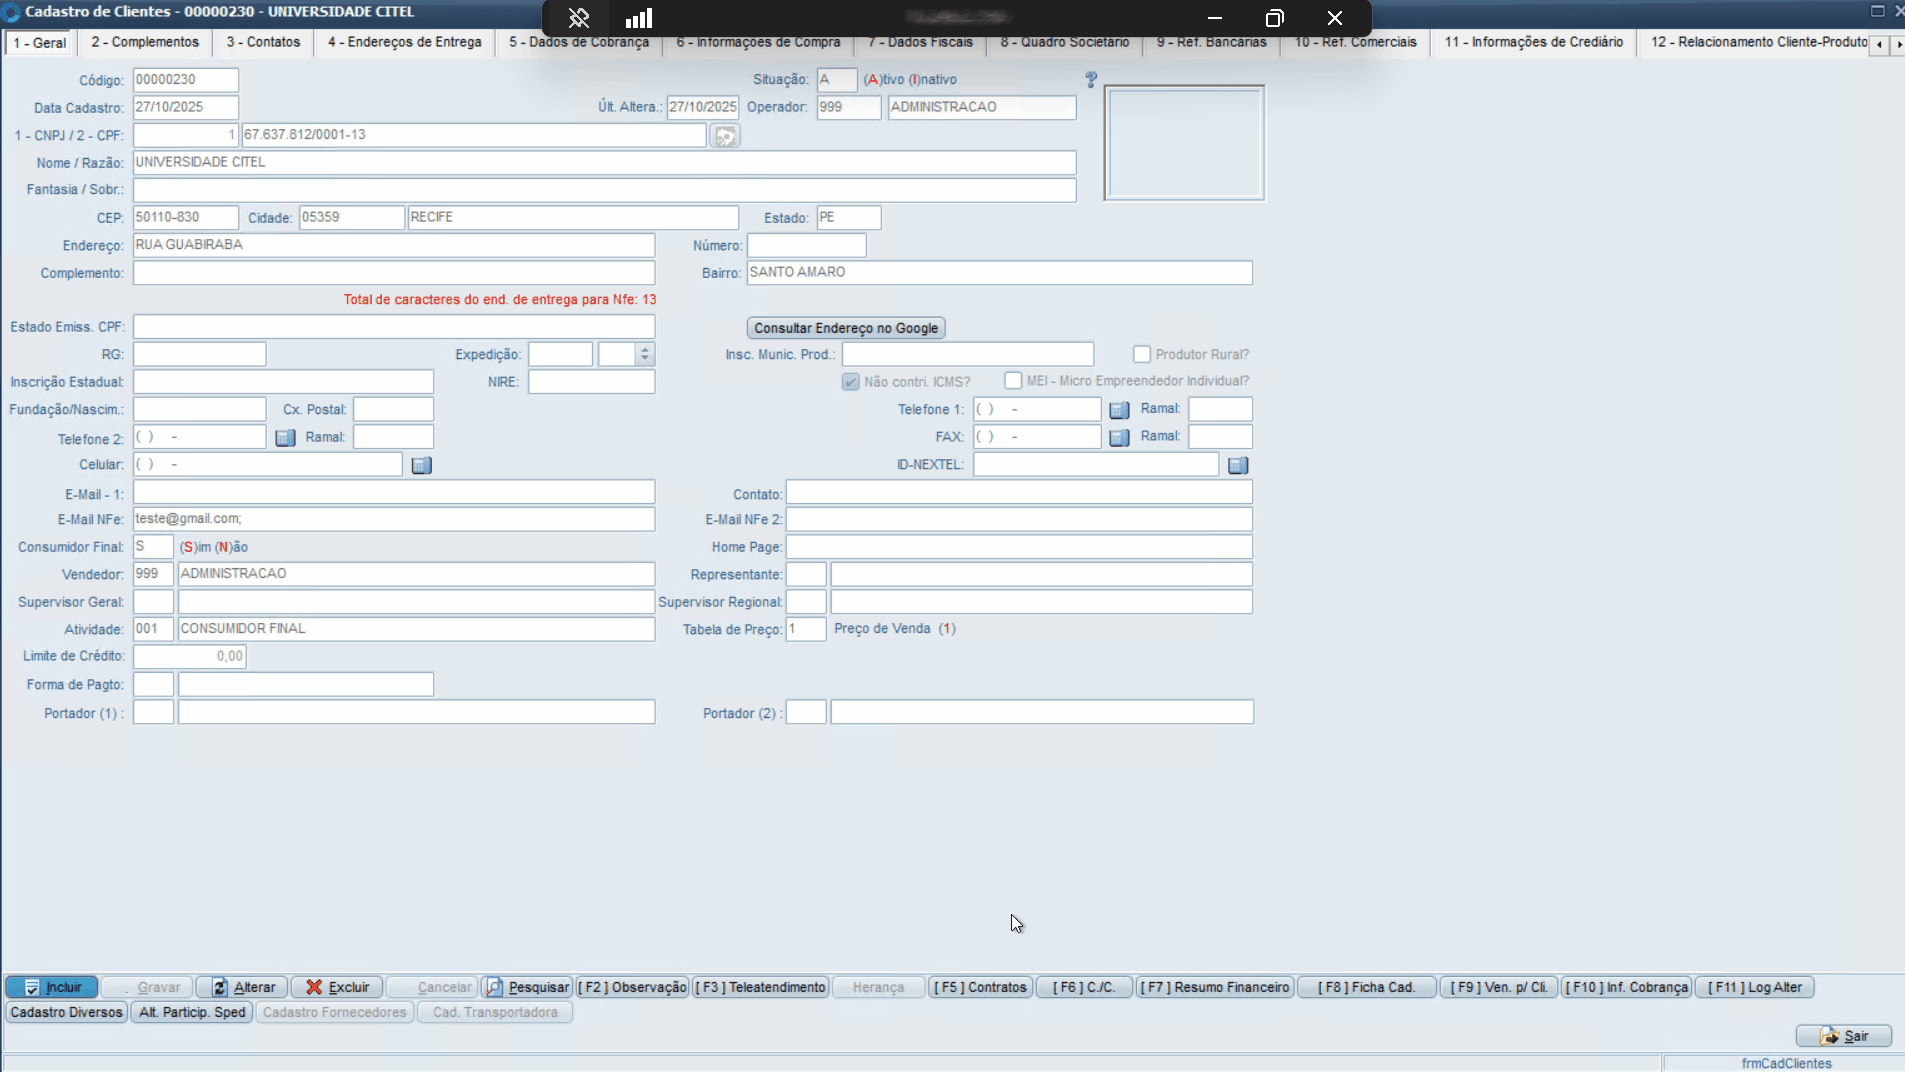
Task: Click the phone icon next to Telefone 1
Action: [x=1119, y=410]
